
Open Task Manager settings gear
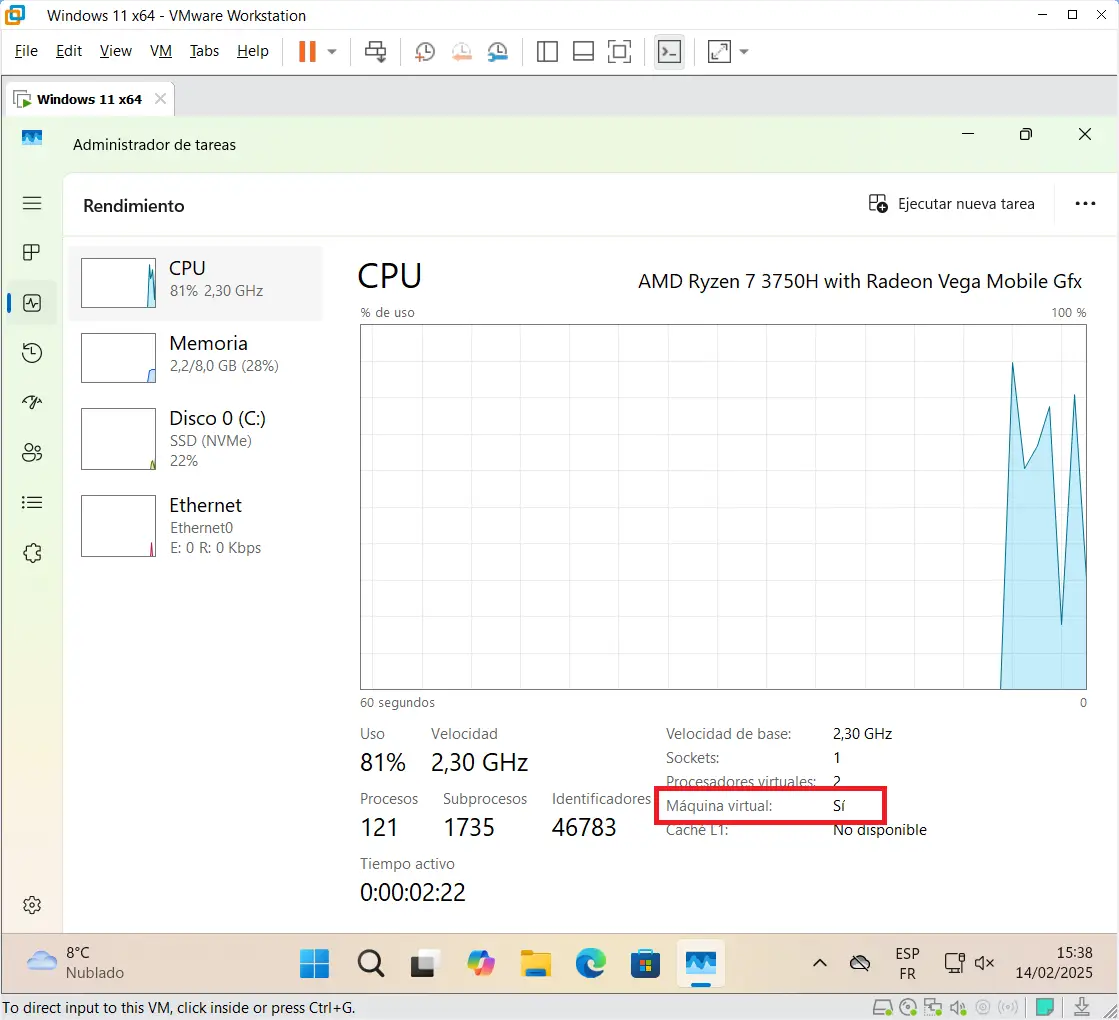32,905
